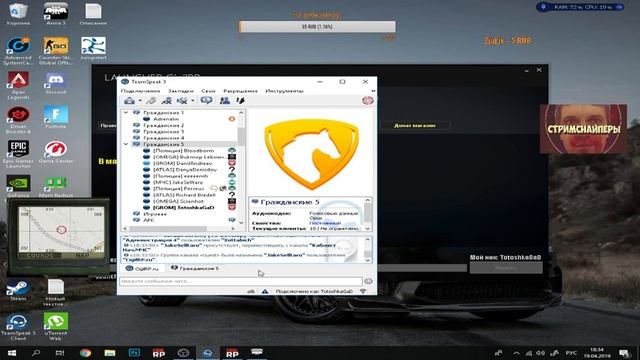Open the Разрешения menu in TeamSpeak
This screenshot has height=360, width=640.
[240, 91]
